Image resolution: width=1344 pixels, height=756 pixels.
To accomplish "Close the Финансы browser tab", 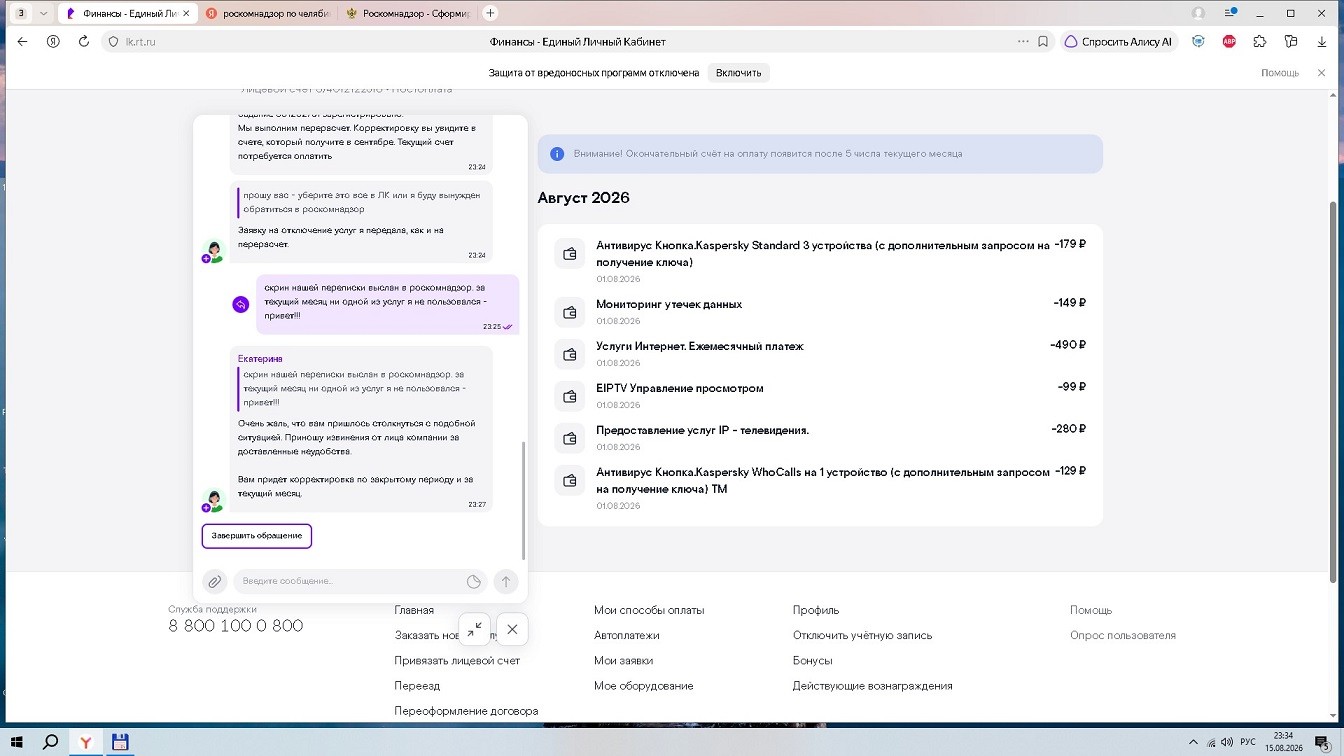I will point(187,13).
